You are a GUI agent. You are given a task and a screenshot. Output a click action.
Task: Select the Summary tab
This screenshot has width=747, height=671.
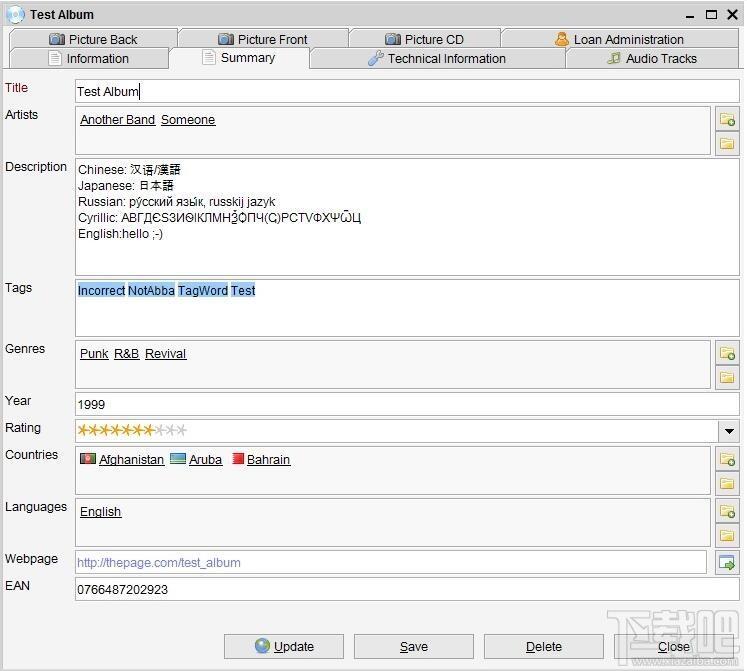pos(239,58)
